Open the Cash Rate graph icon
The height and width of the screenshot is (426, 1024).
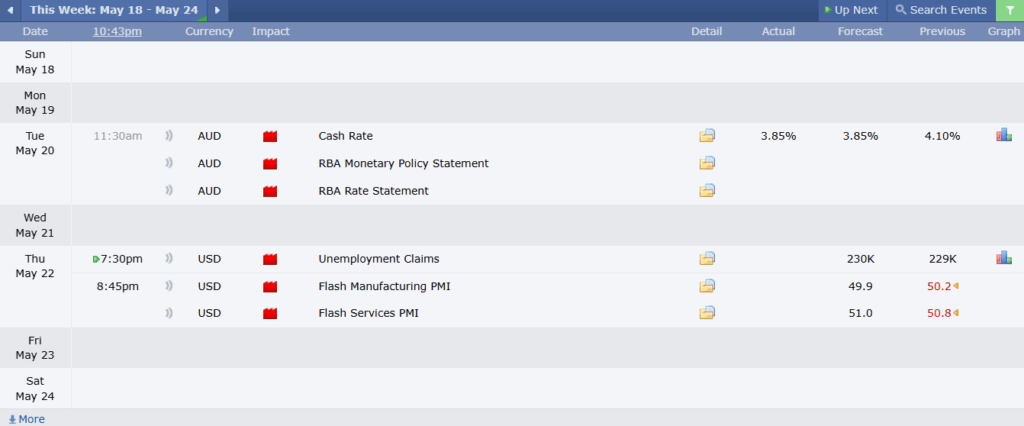1004,135
